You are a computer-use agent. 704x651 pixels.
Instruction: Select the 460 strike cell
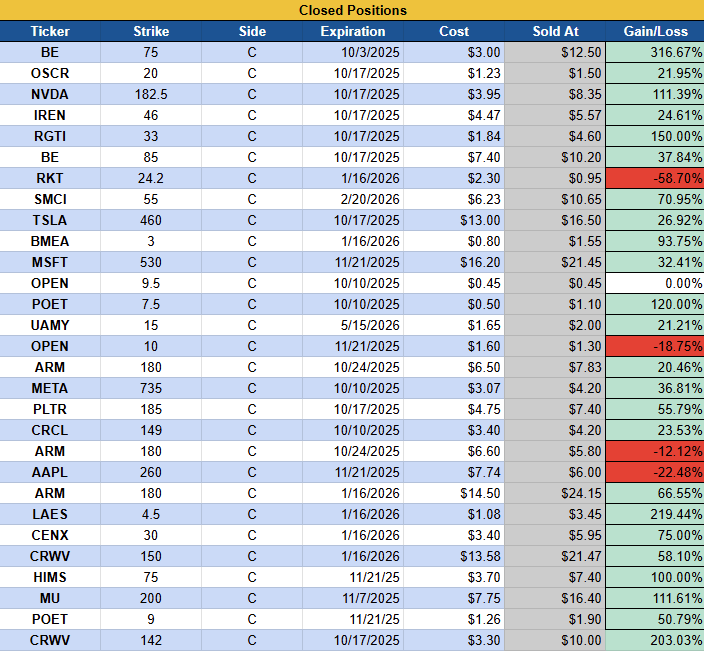[151, 220]
